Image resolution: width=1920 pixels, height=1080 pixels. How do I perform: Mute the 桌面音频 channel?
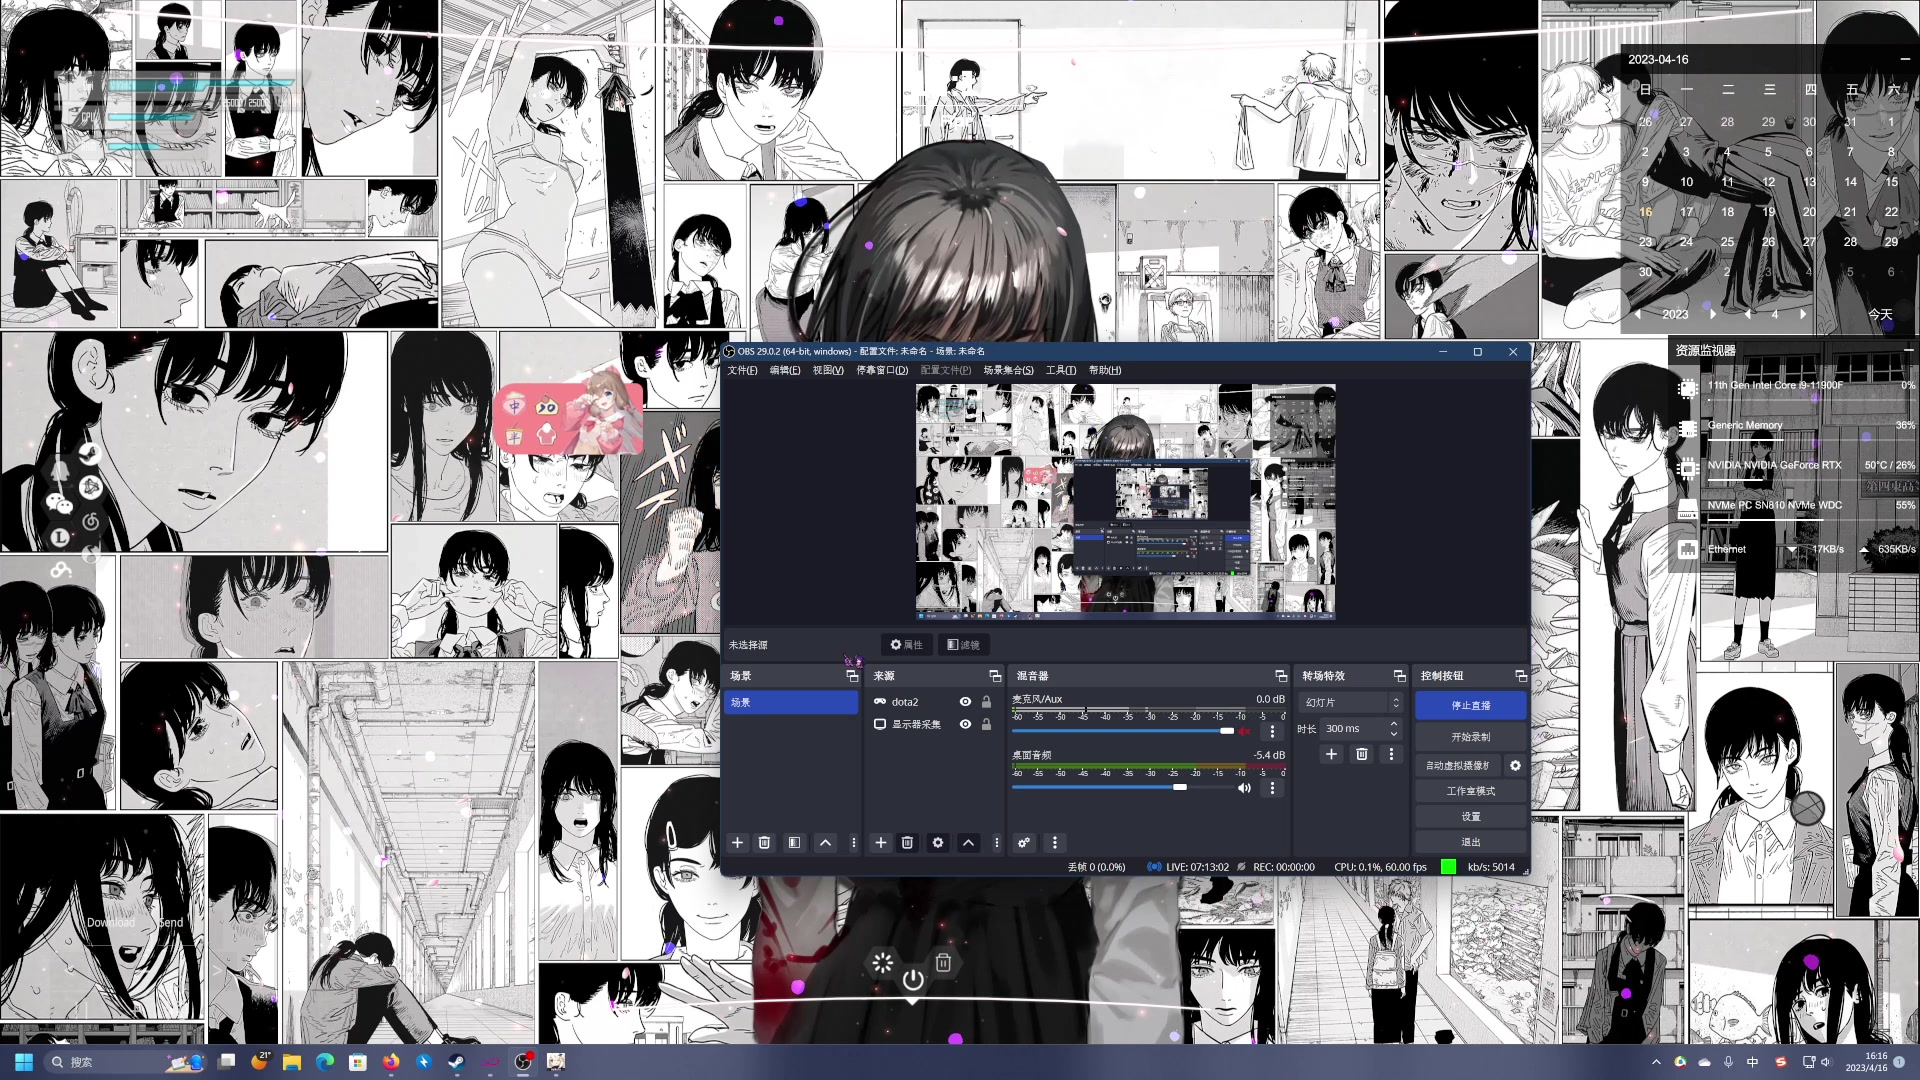pyautogui.click(x=1245, y=788)
